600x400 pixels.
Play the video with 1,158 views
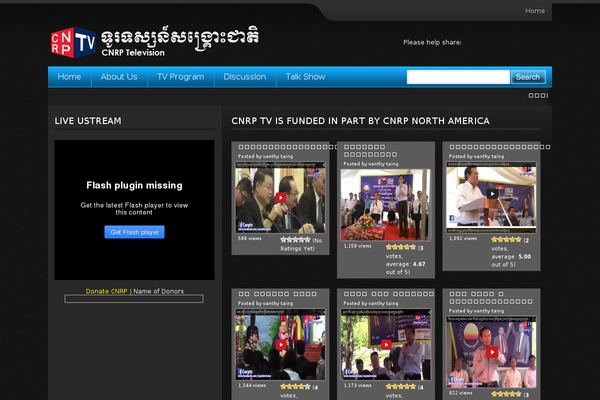pyautogui.click(x=386, y=205)
